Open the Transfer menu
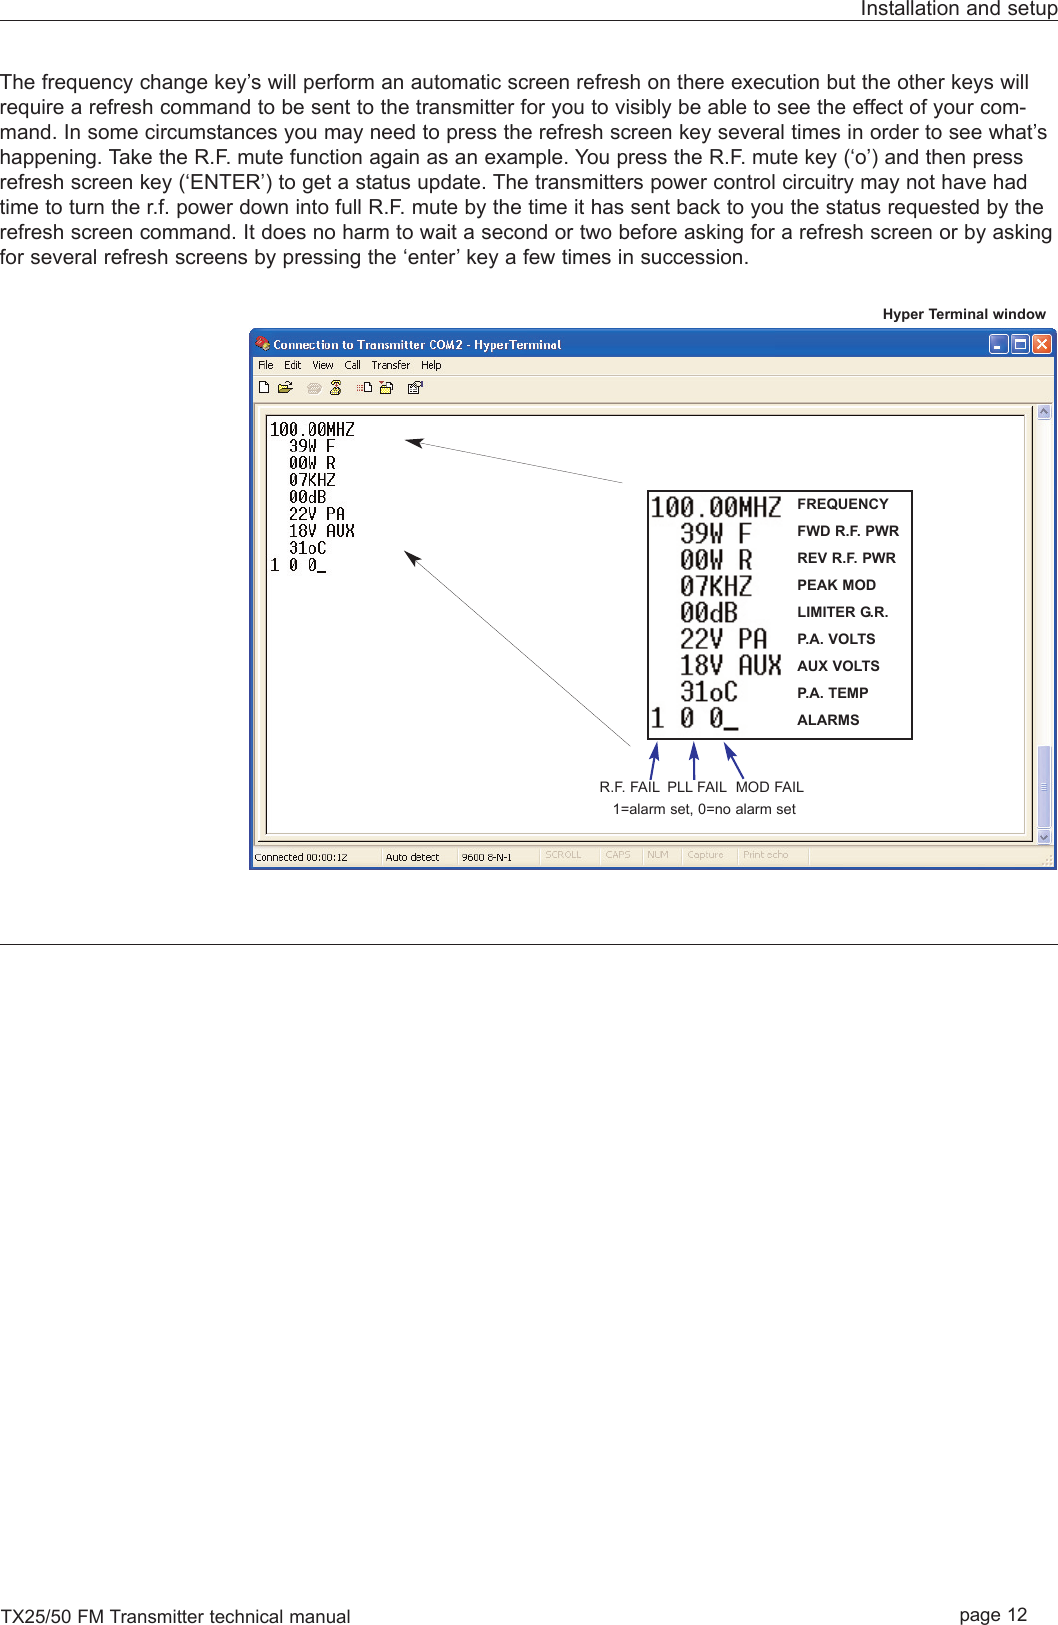Viewport: 1058px width, 1625px height. coord(390,365)
